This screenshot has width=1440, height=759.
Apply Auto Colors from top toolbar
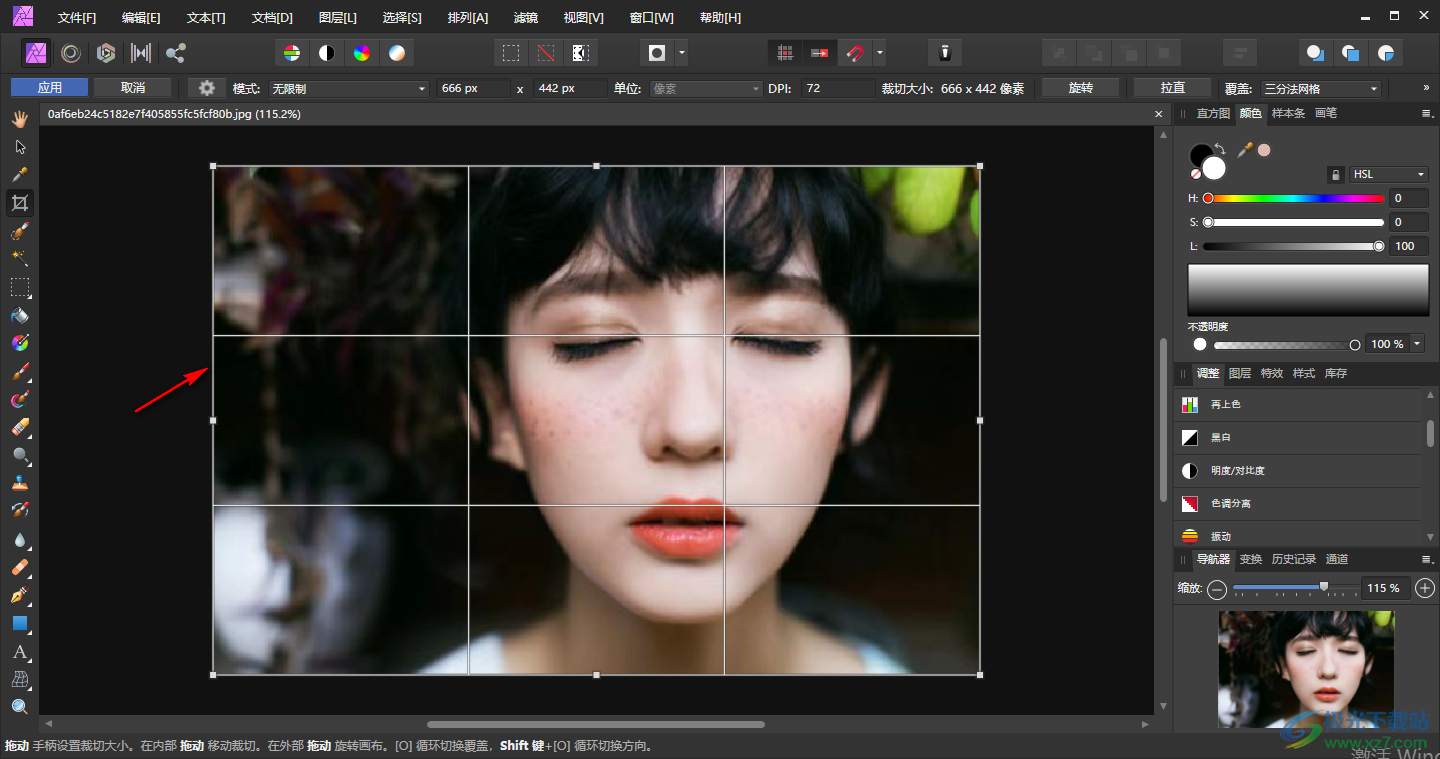pos(362,53)
